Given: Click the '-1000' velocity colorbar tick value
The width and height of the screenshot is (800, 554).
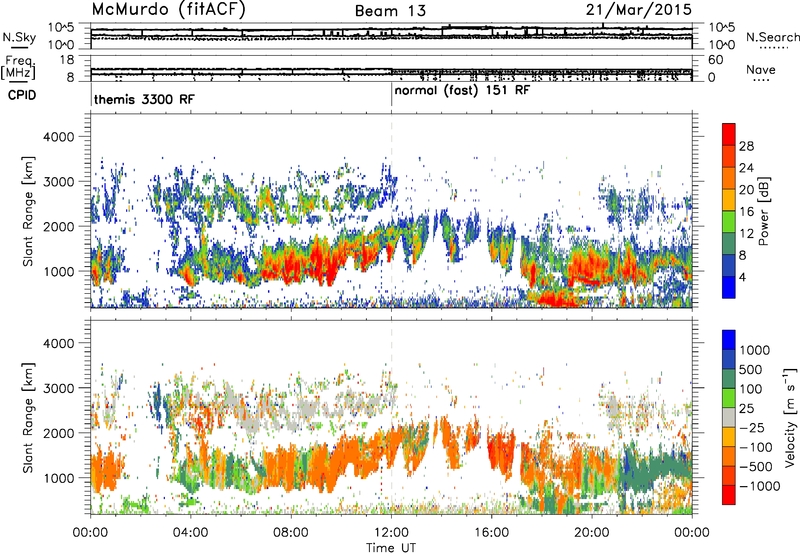Looking at the screenshot, I should pos(759,486).
